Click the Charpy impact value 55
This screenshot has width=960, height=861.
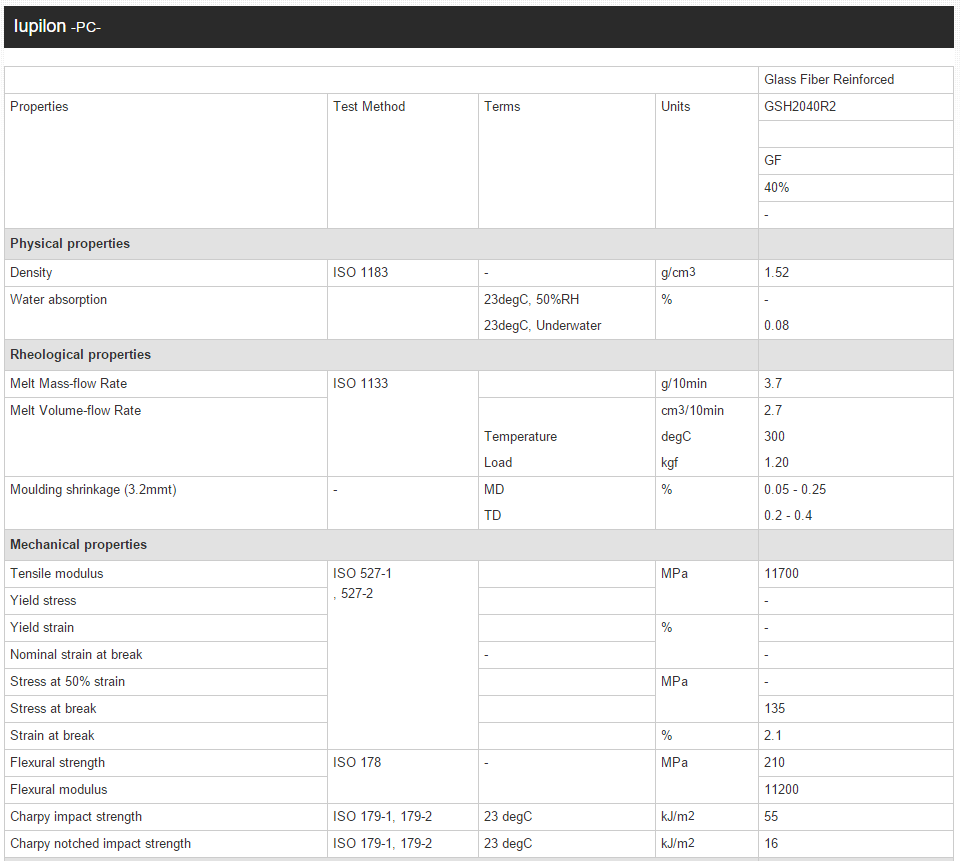tap(771, 816)
